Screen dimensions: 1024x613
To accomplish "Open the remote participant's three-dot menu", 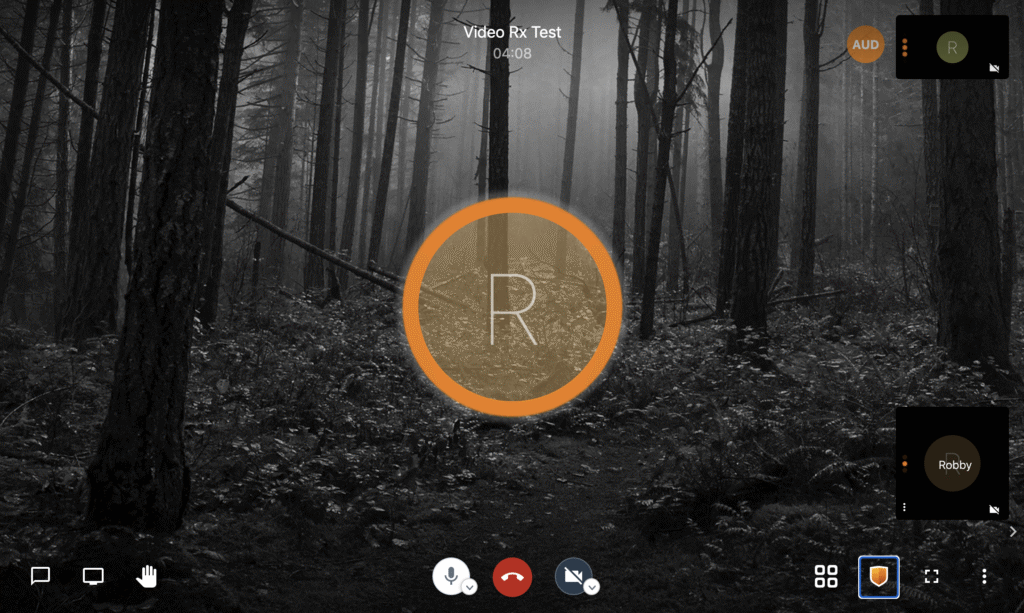I will point(903,48).
